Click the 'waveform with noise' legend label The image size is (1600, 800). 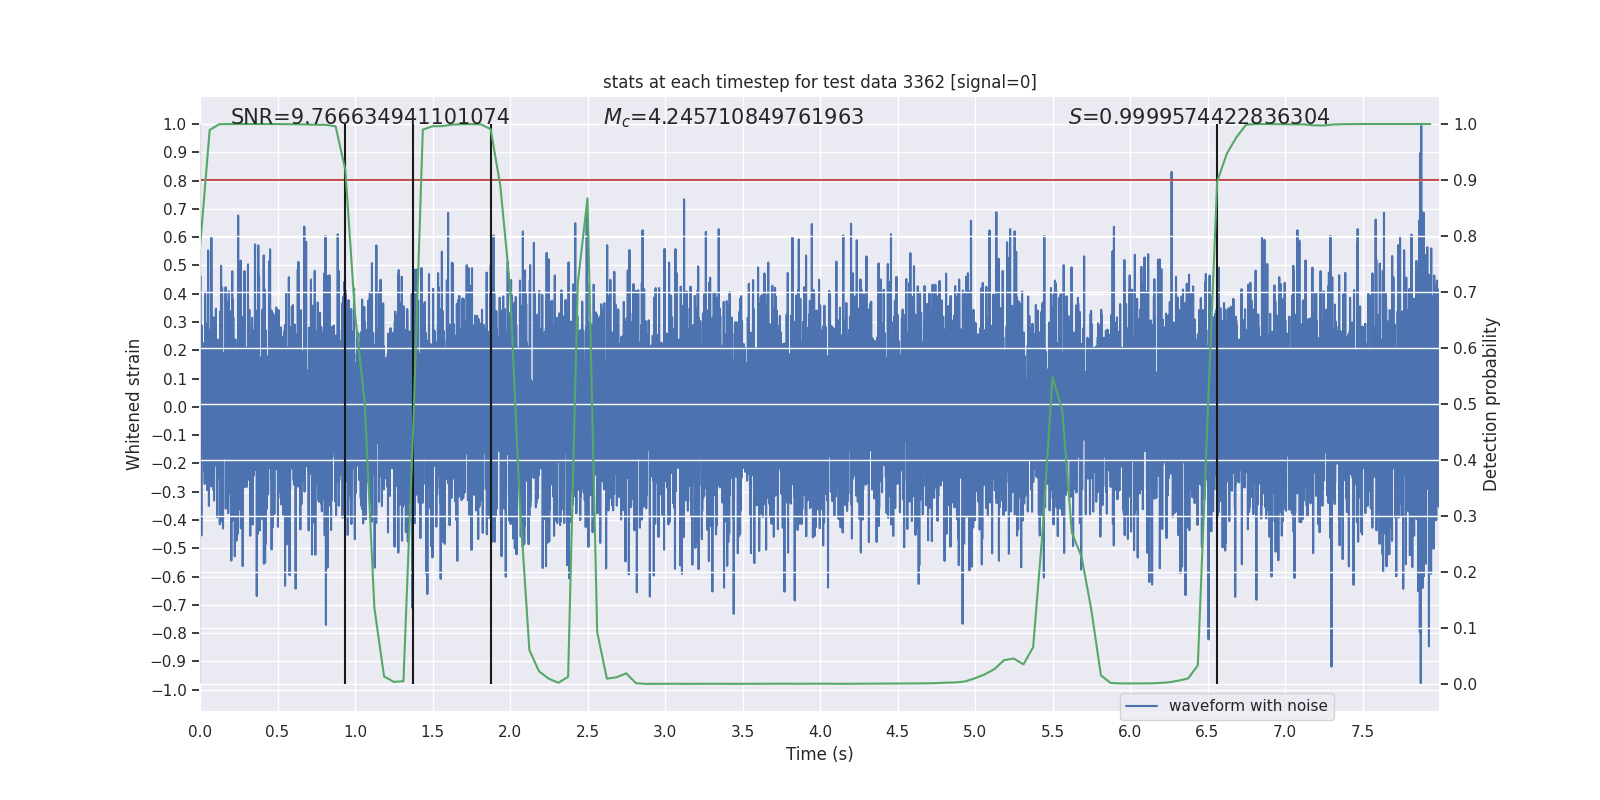pyautogui.click(x=1248, y=706)
